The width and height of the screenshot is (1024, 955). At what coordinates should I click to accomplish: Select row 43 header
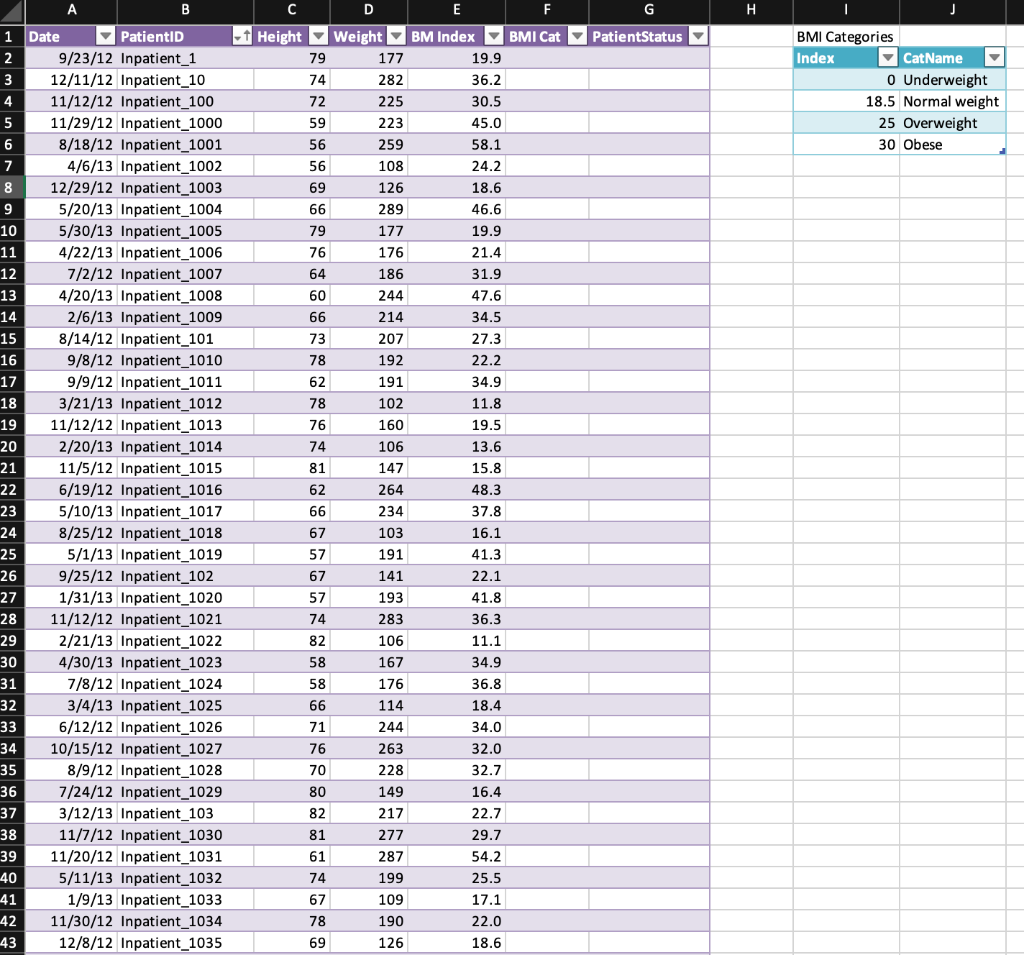pyautogui.click(x=12, y=943)
